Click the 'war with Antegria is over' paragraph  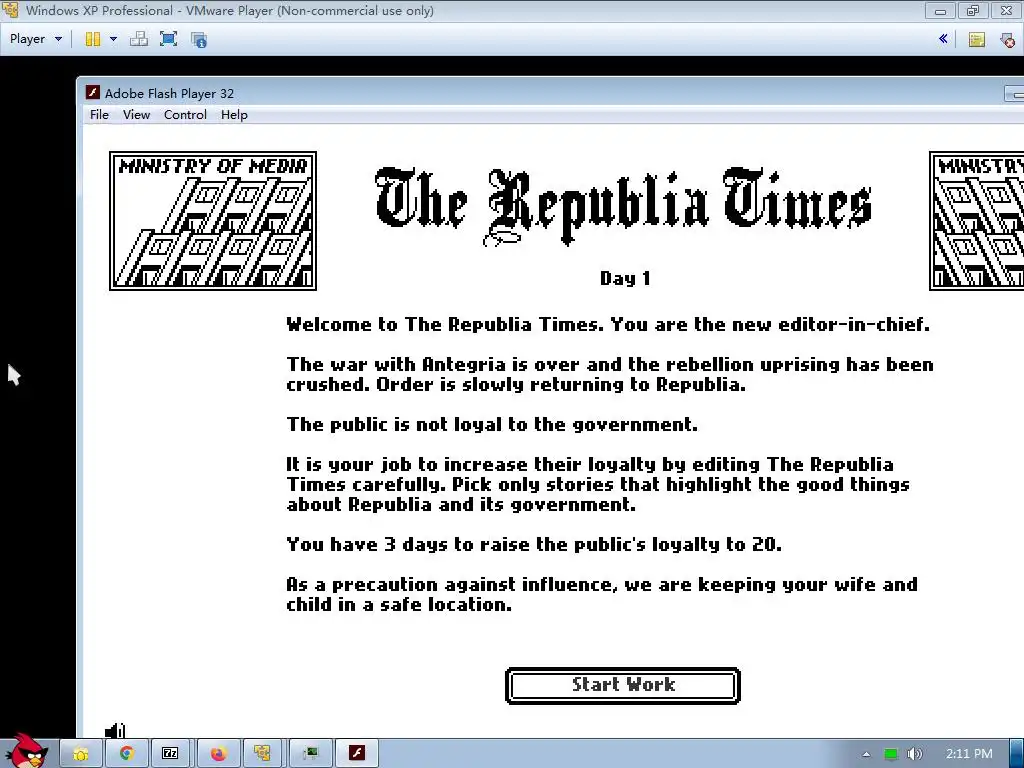pos(610,374)
